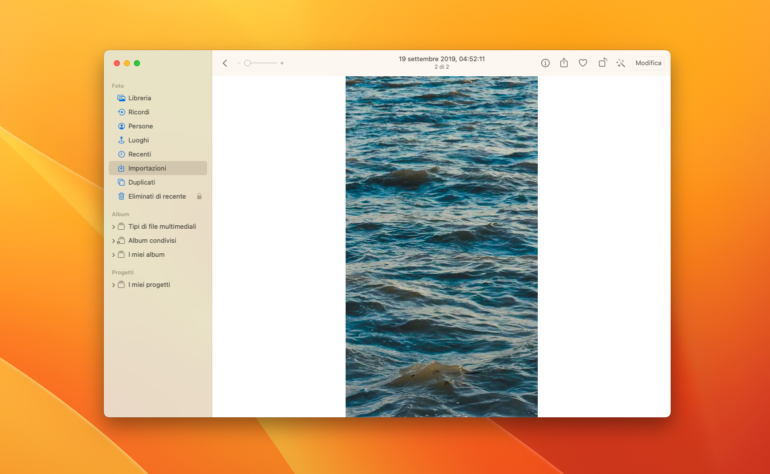This screenshot has width=770, height=474.
Task: Click the trash icon for Eliminati
Action: point(121,196)
